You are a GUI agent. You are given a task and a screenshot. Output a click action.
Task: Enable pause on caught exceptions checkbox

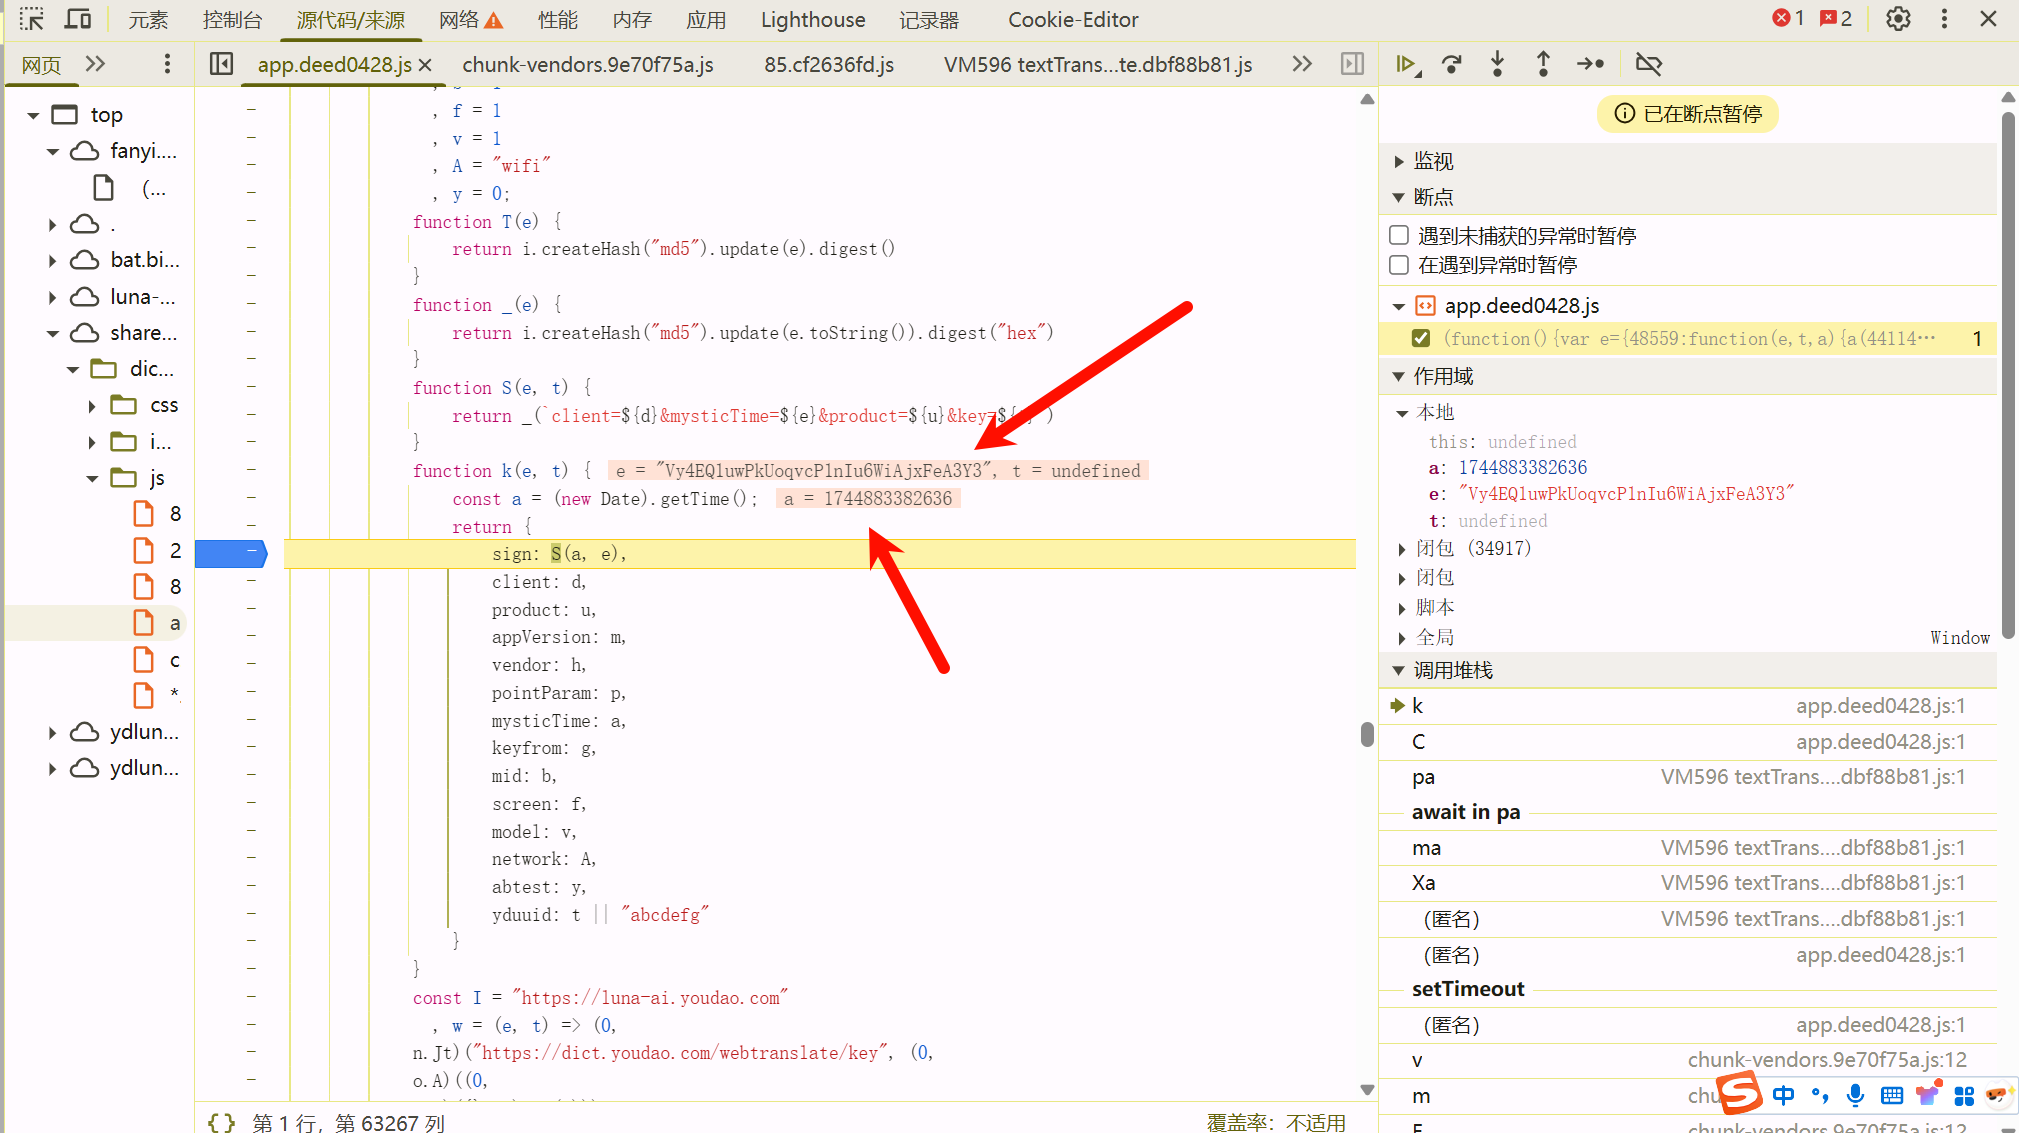pos(1399,265)
